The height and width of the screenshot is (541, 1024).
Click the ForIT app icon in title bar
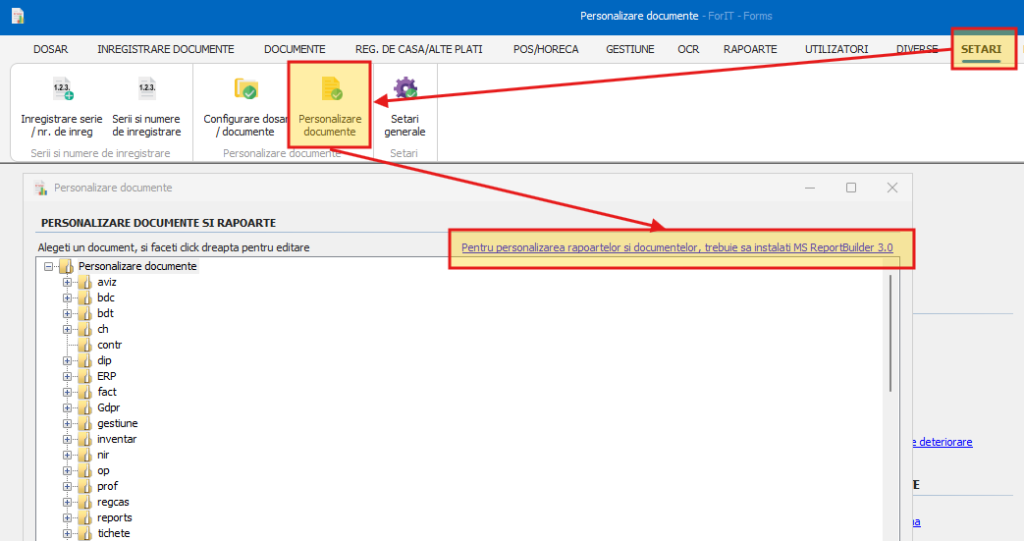click(17, 16)
